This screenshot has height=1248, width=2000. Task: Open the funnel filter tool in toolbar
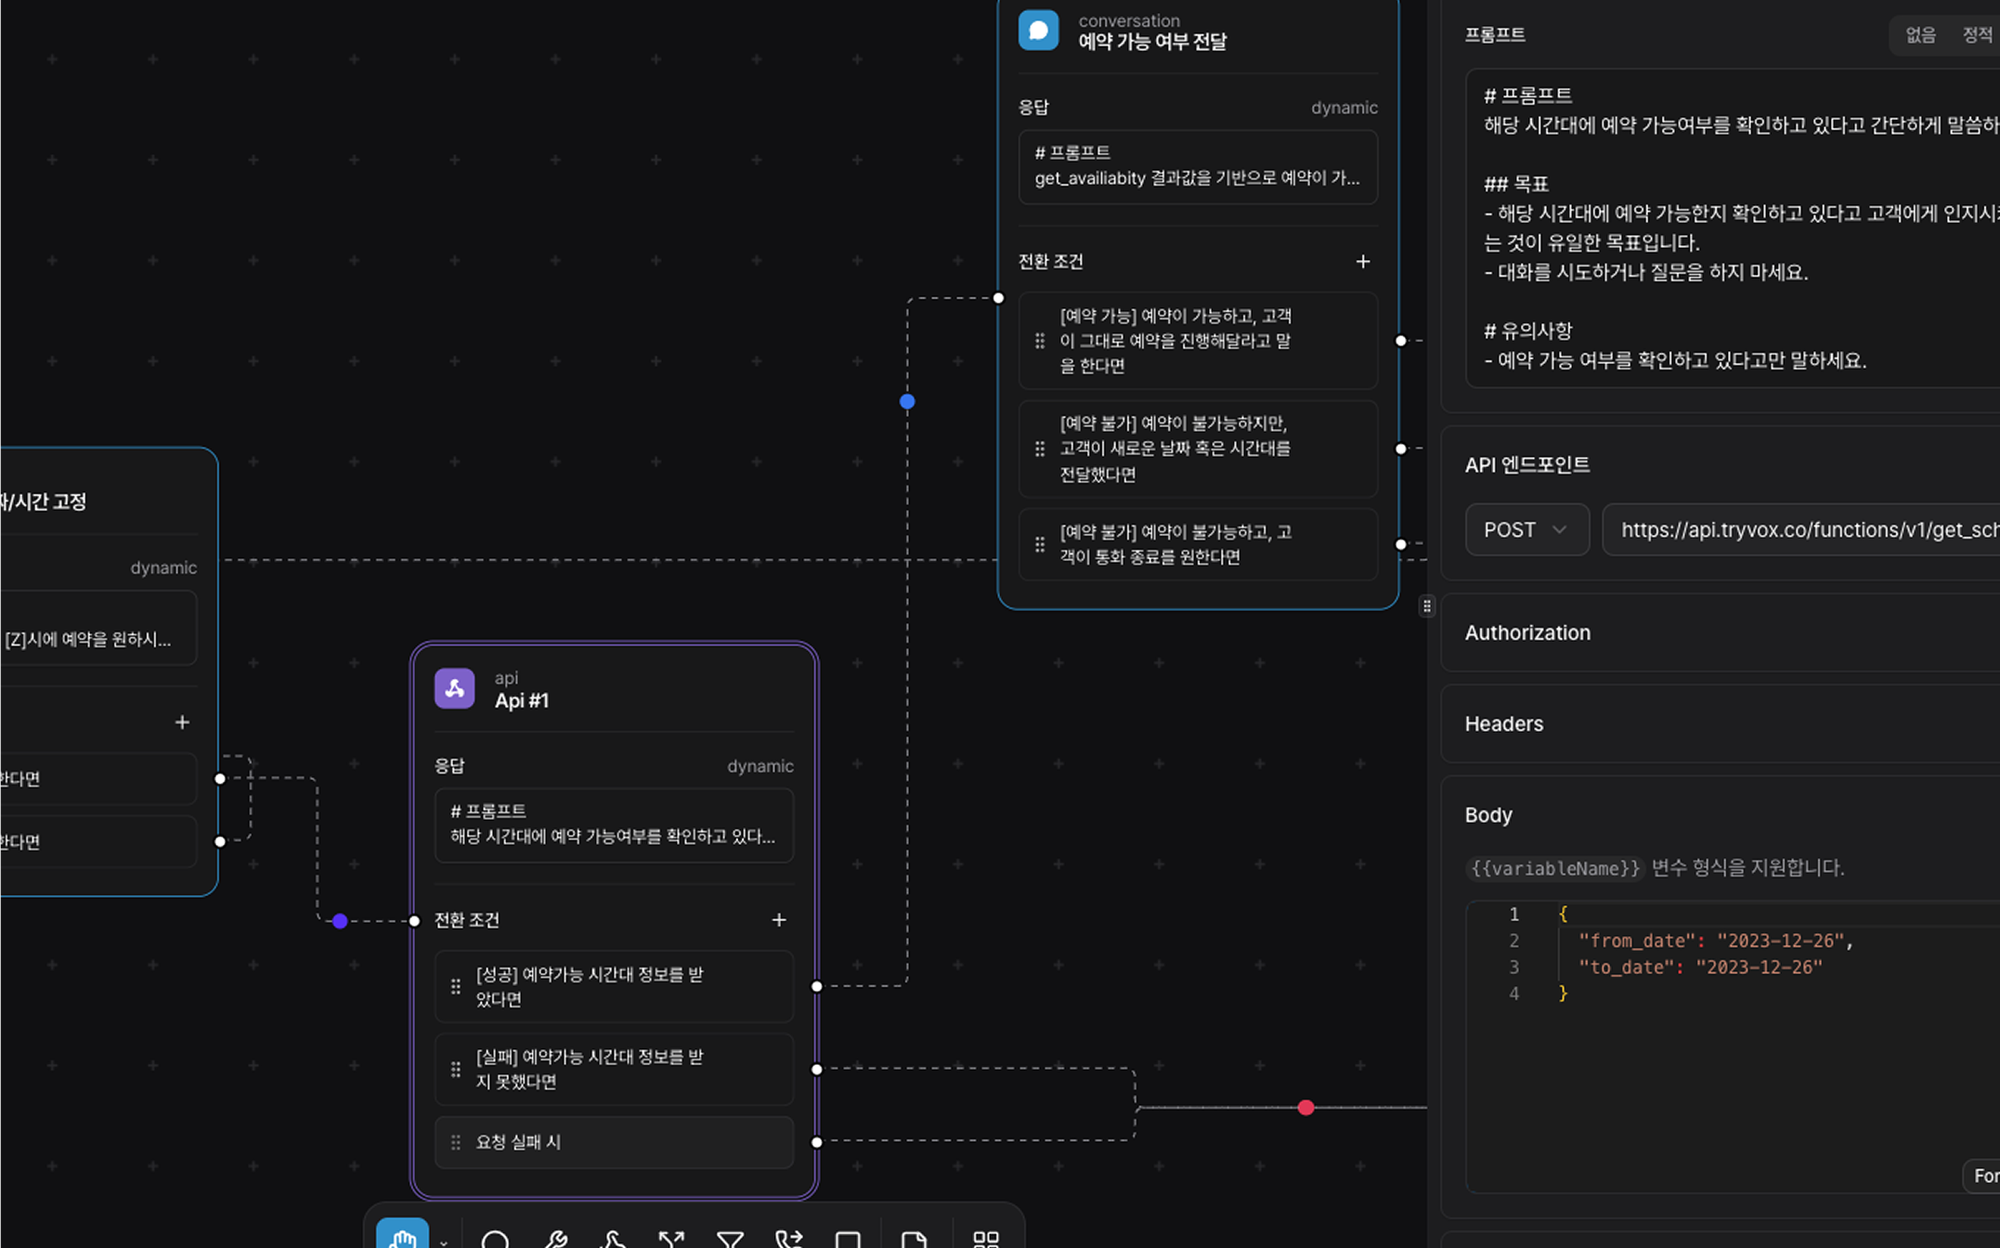point(729,1240)
